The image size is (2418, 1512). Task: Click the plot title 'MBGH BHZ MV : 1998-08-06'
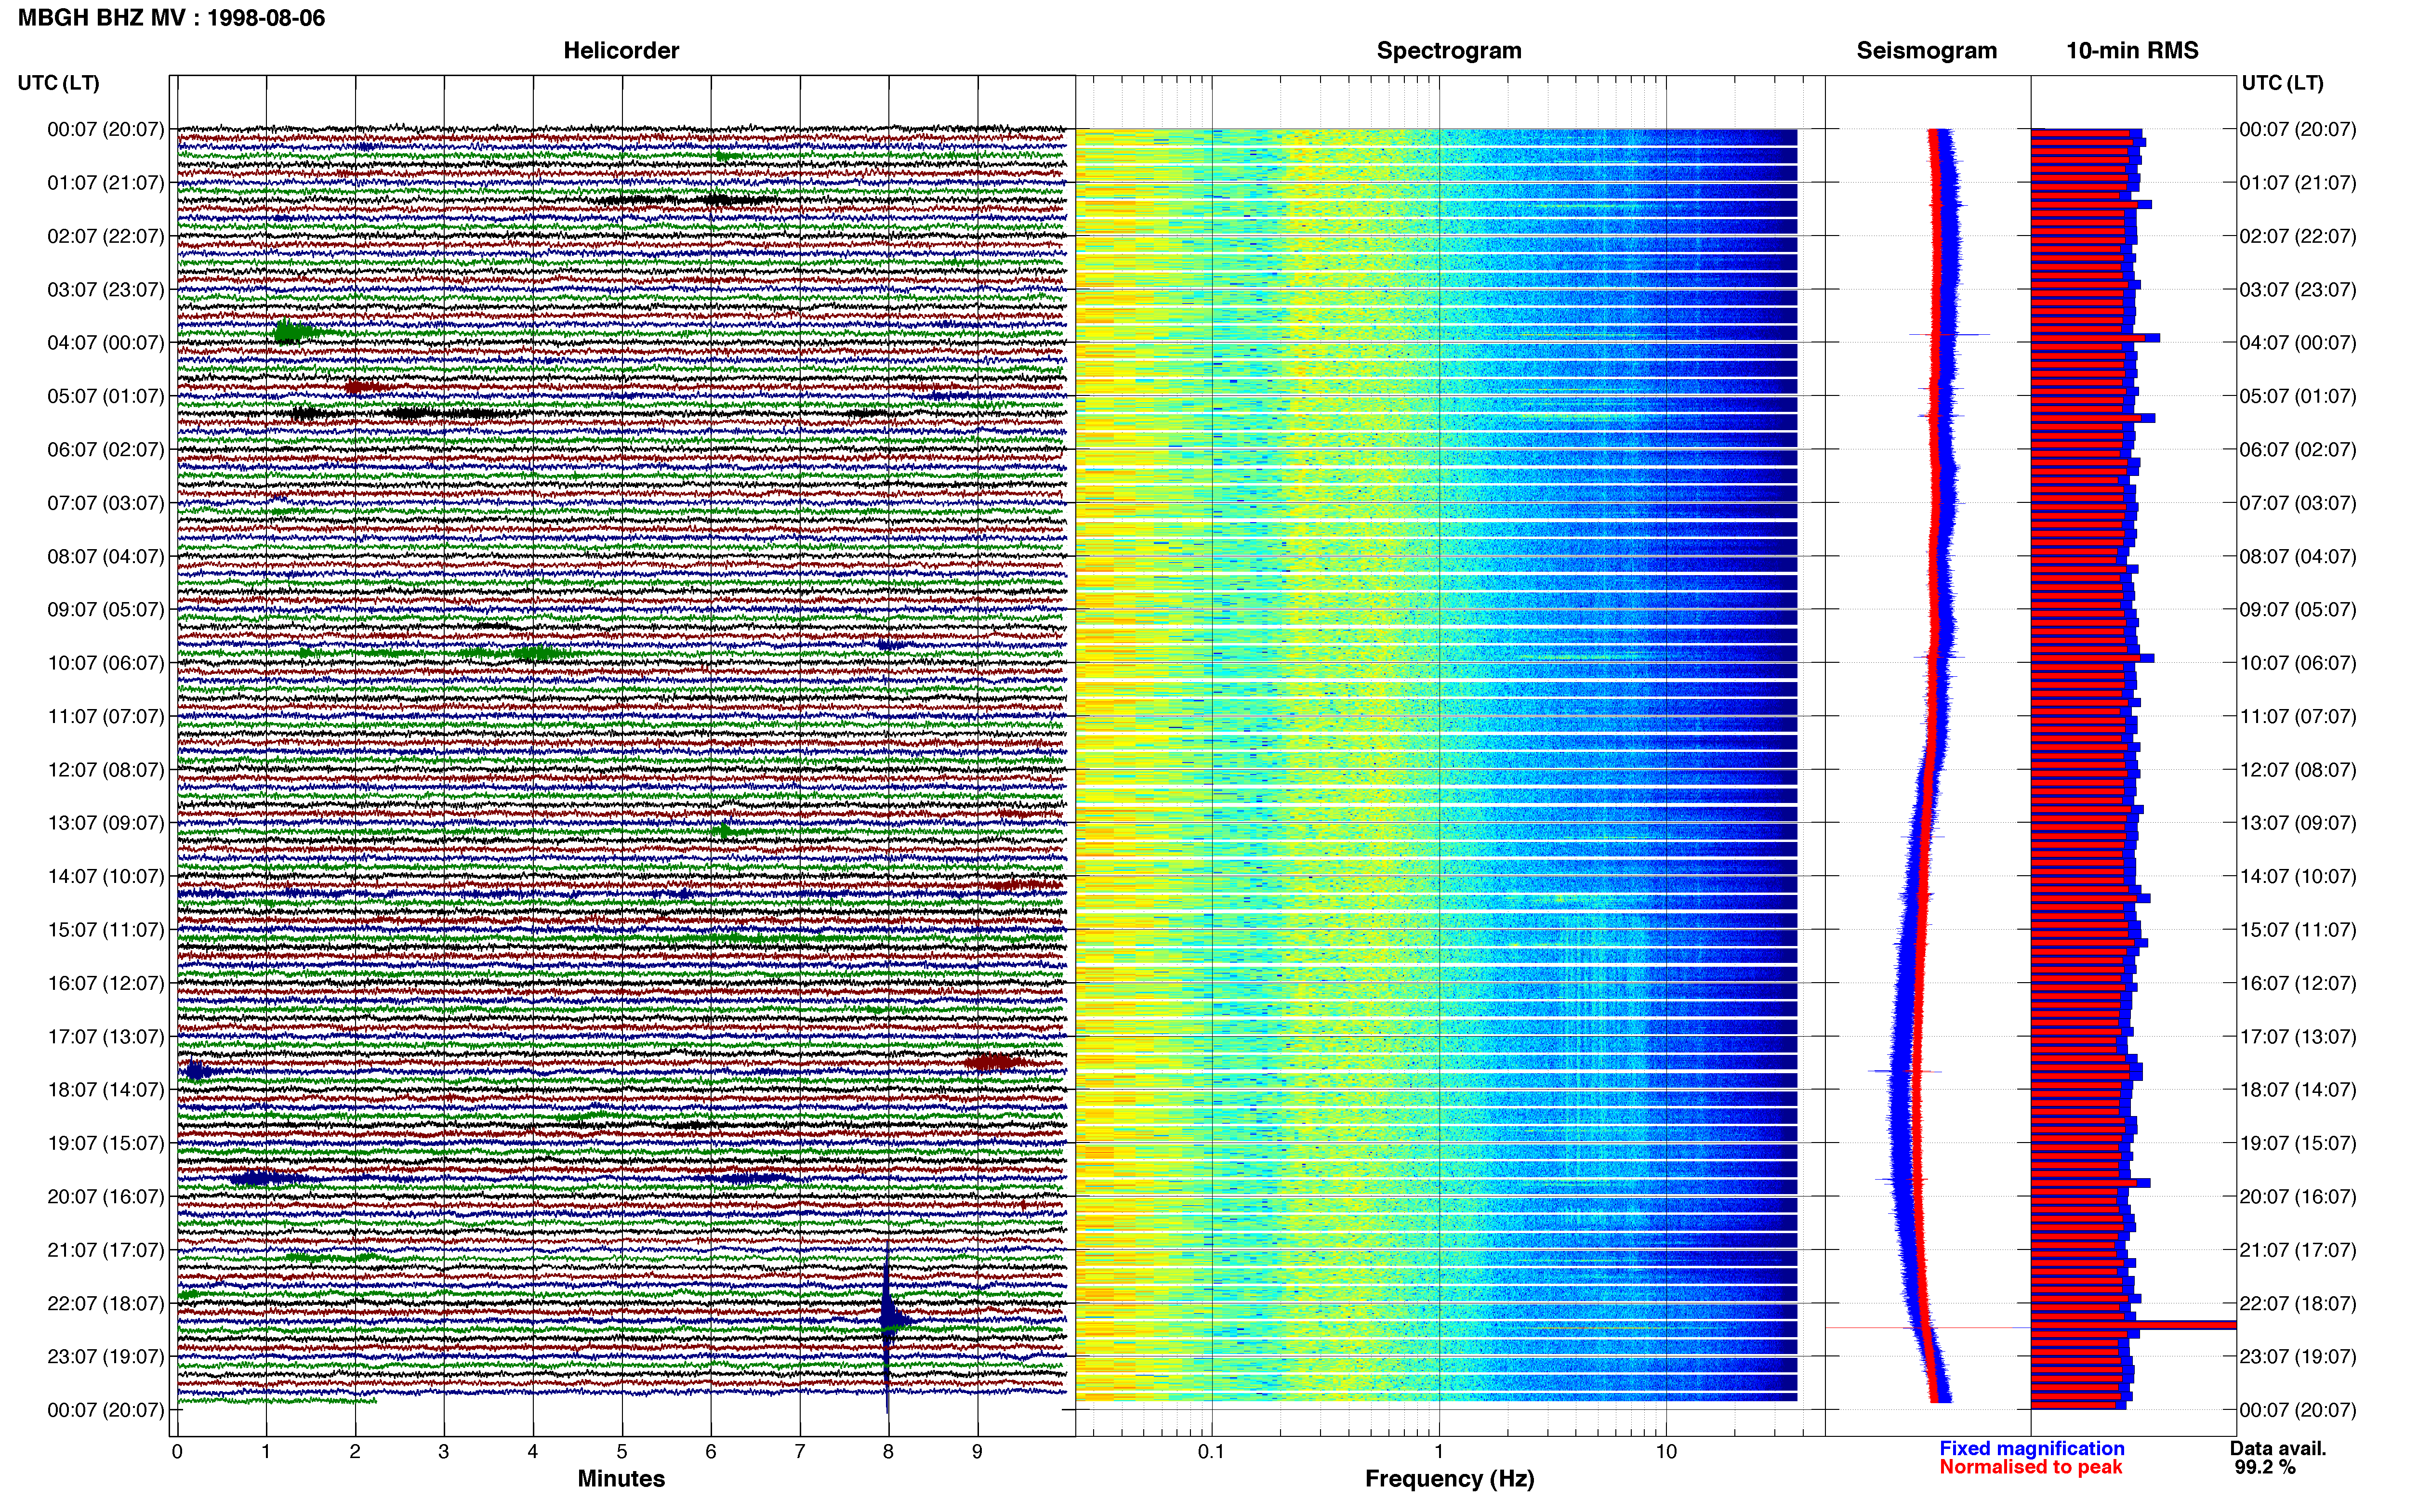click(171, 18)
